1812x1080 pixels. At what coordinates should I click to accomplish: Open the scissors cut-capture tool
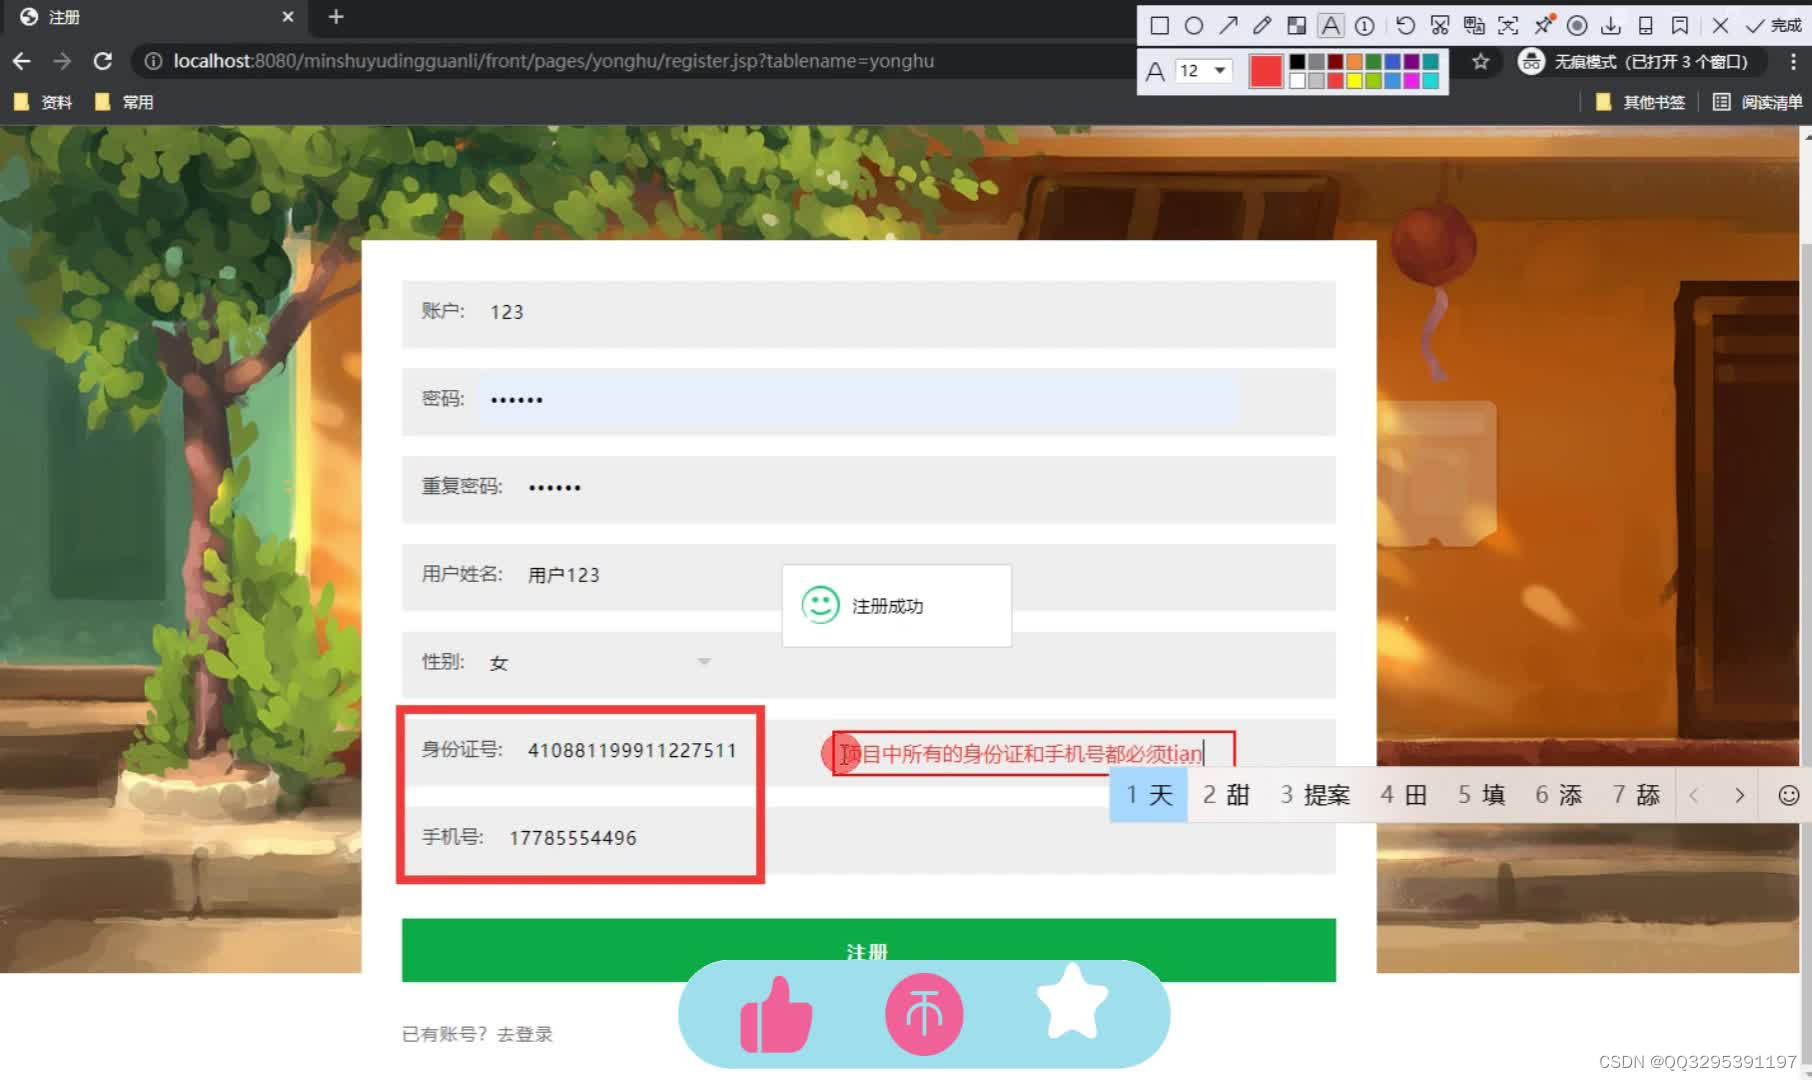tap(1439, 25)
